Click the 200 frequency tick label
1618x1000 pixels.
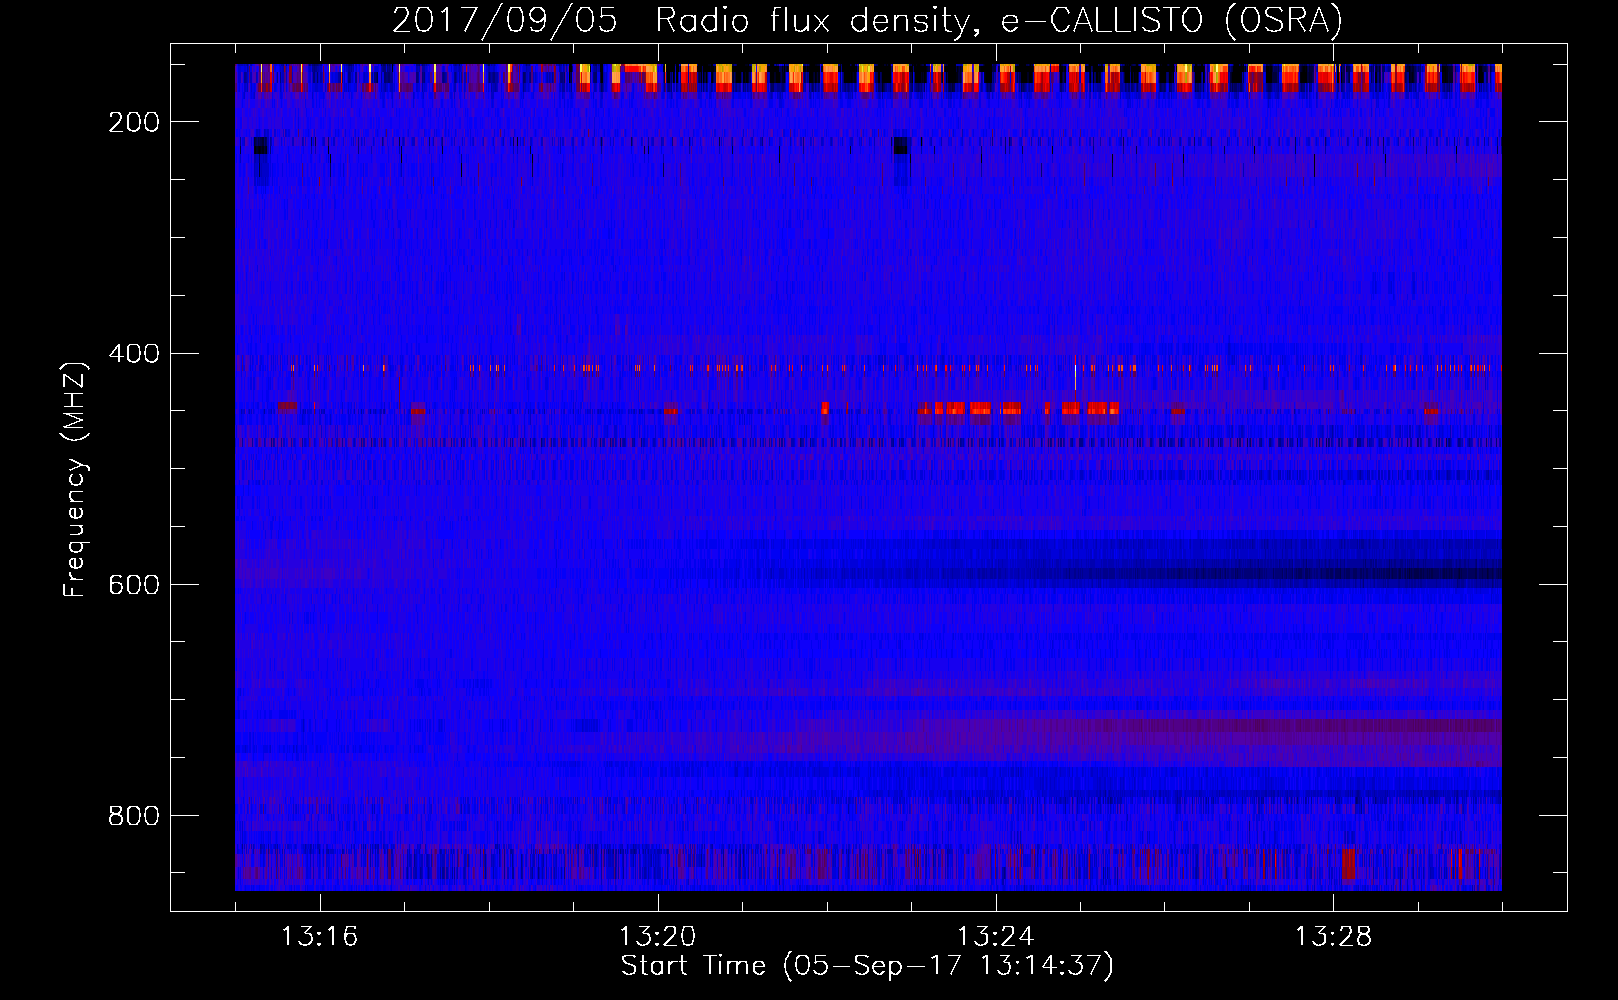coord(134,122)
